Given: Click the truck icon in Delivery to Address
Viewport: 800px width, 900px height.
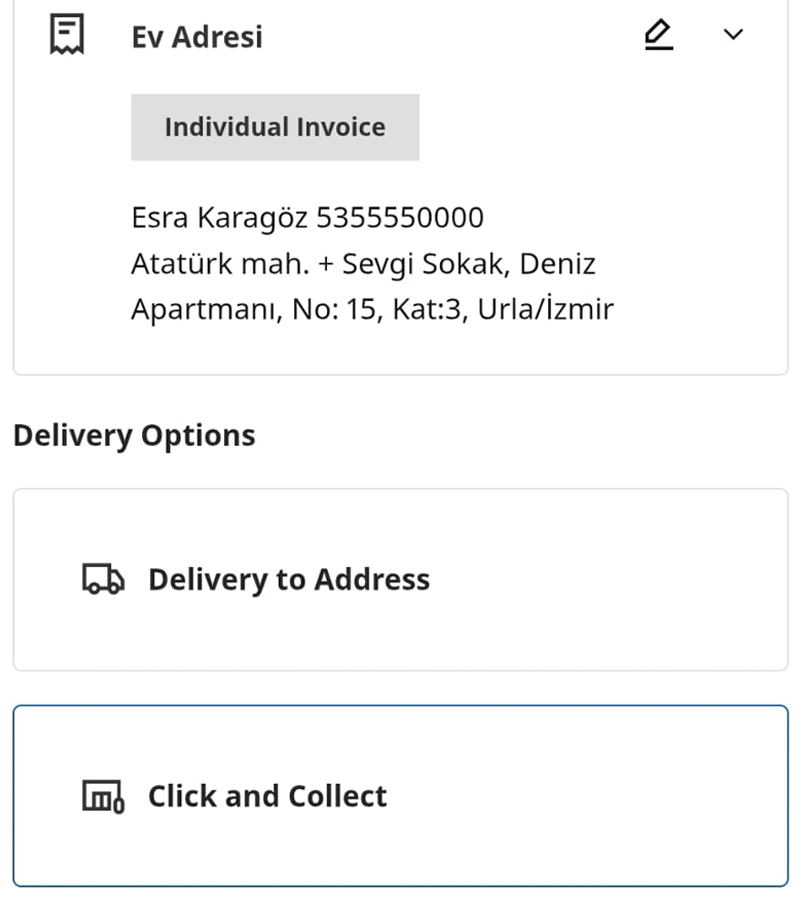Looking at the screenshot, I should (x=102, y=578).
